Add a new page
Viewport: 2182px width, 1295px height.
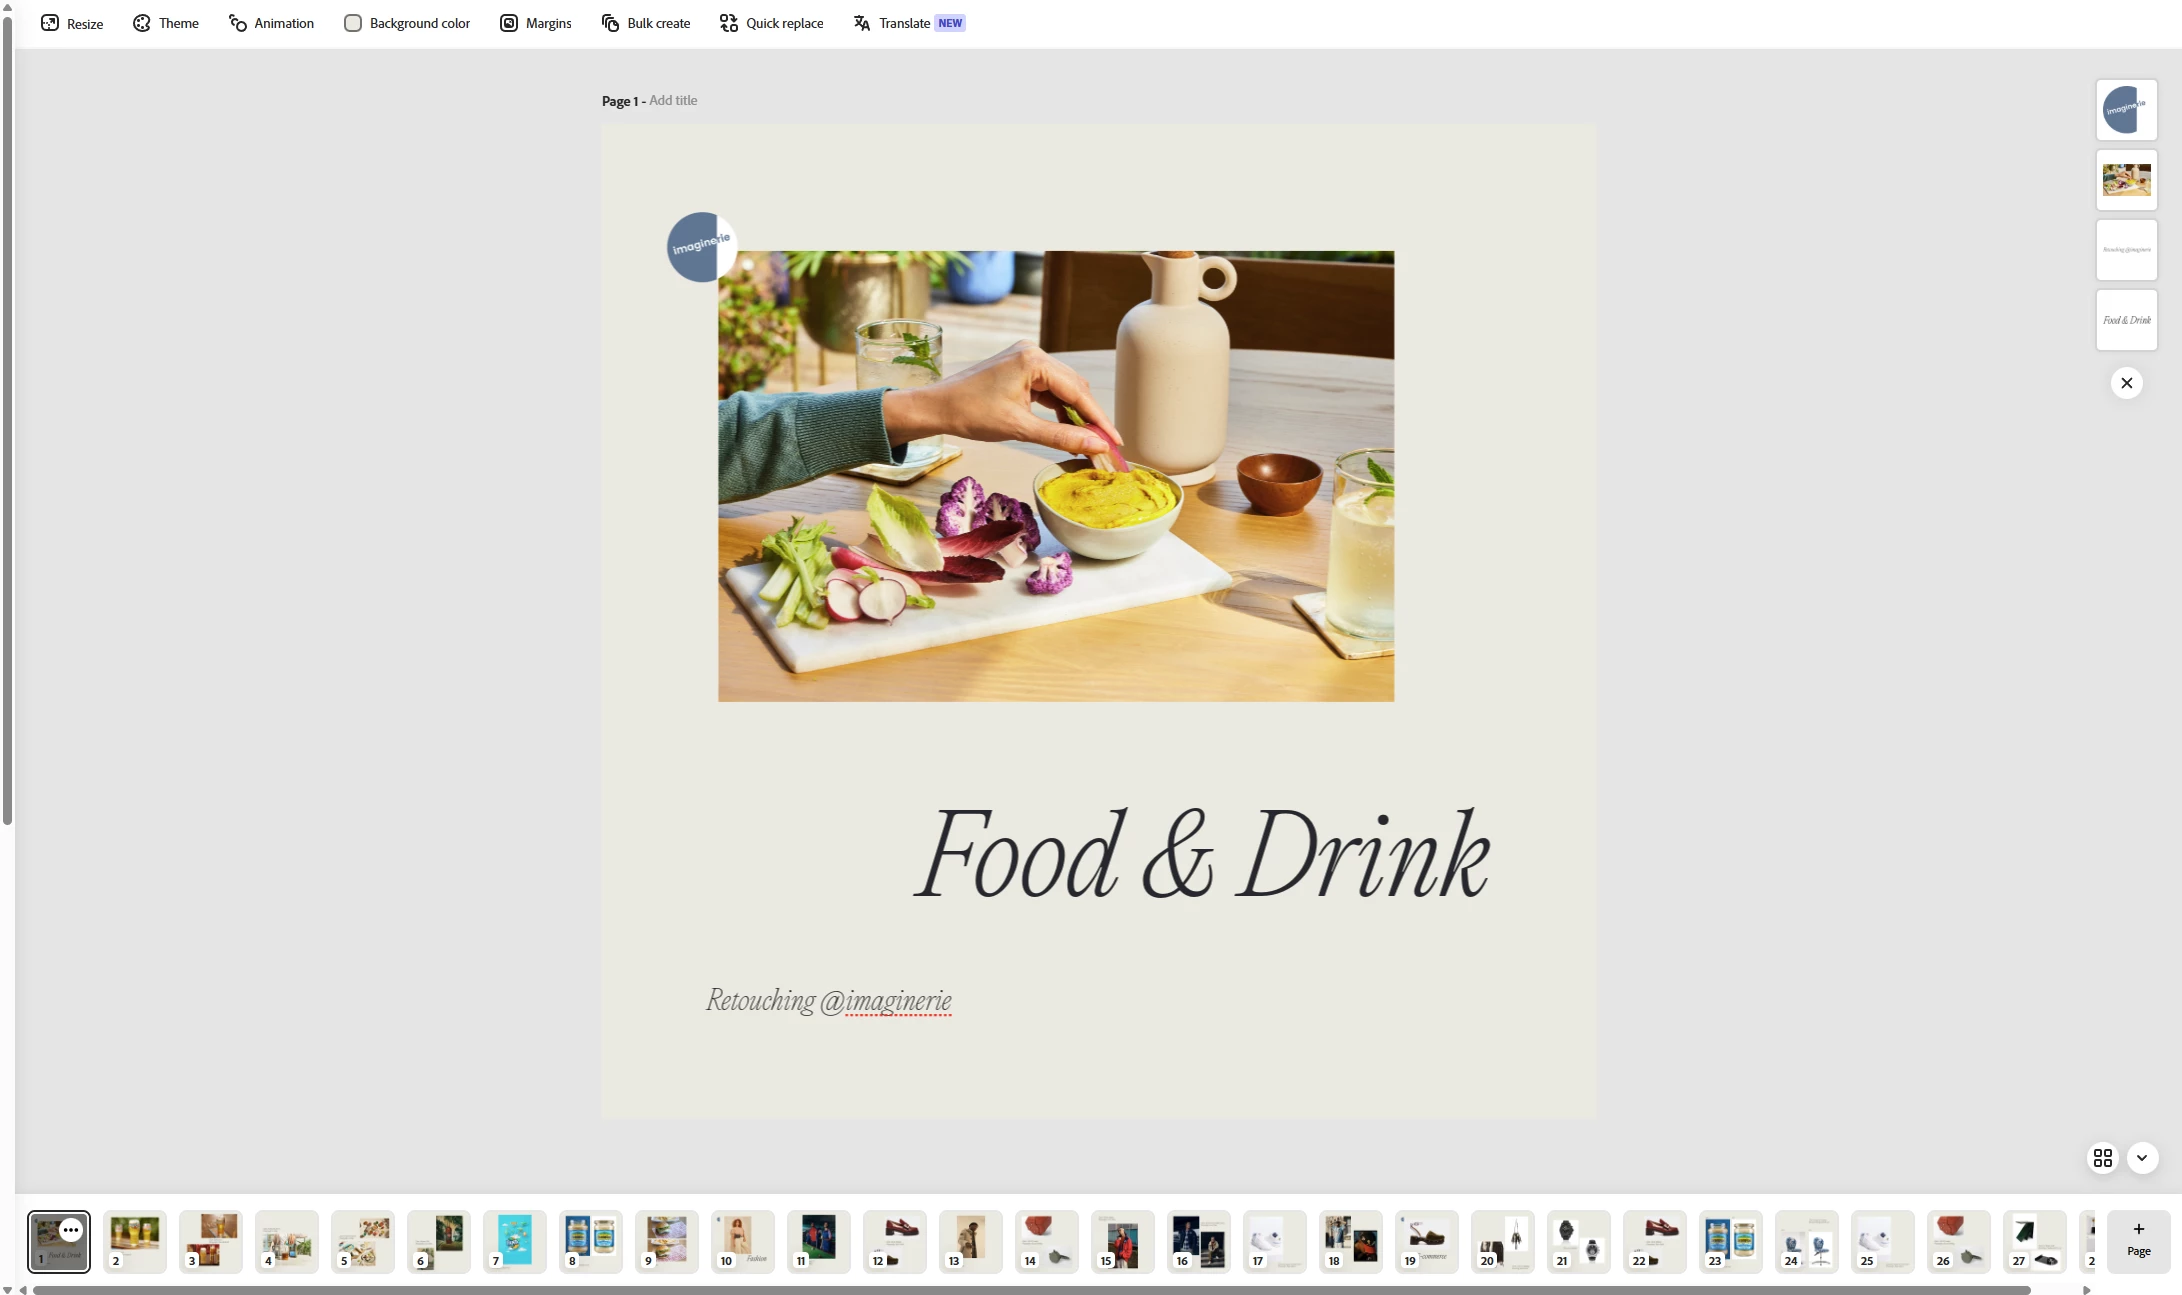coord(2138,1240)
